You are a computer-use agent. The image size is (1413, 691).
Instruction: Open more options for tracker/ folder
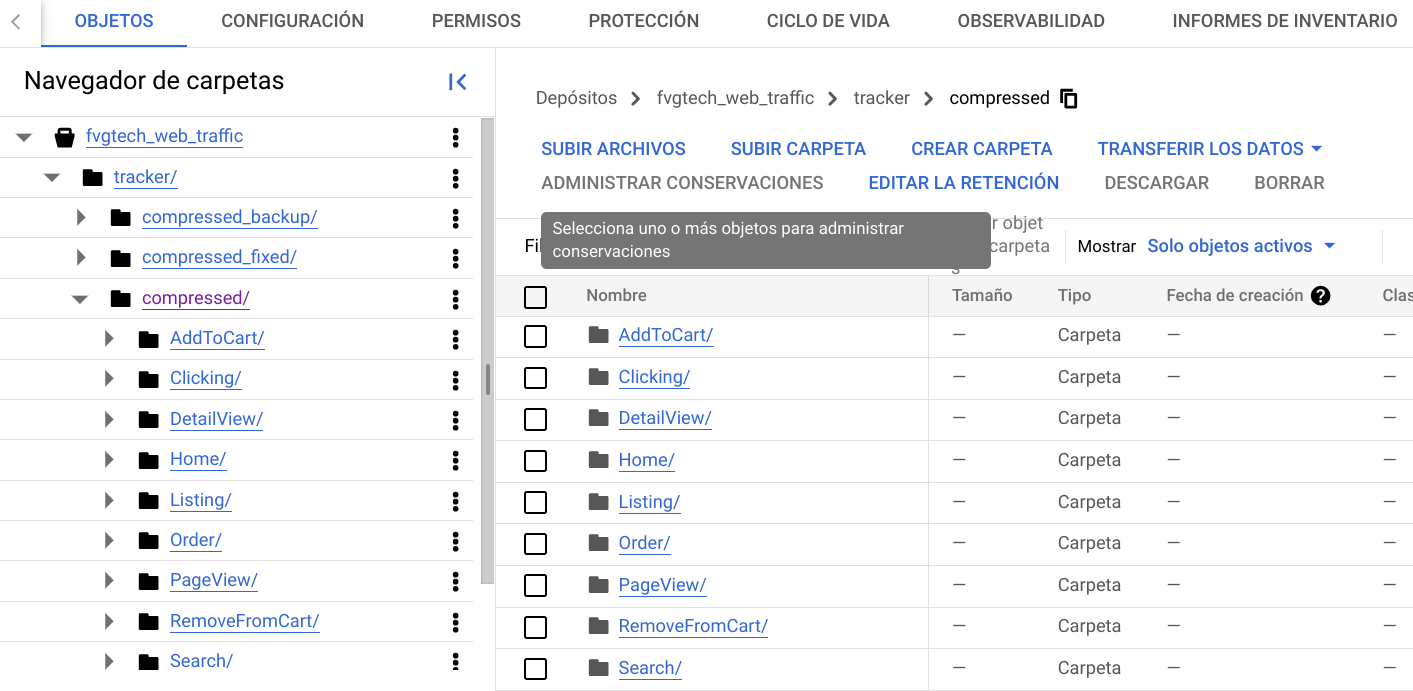456,178
